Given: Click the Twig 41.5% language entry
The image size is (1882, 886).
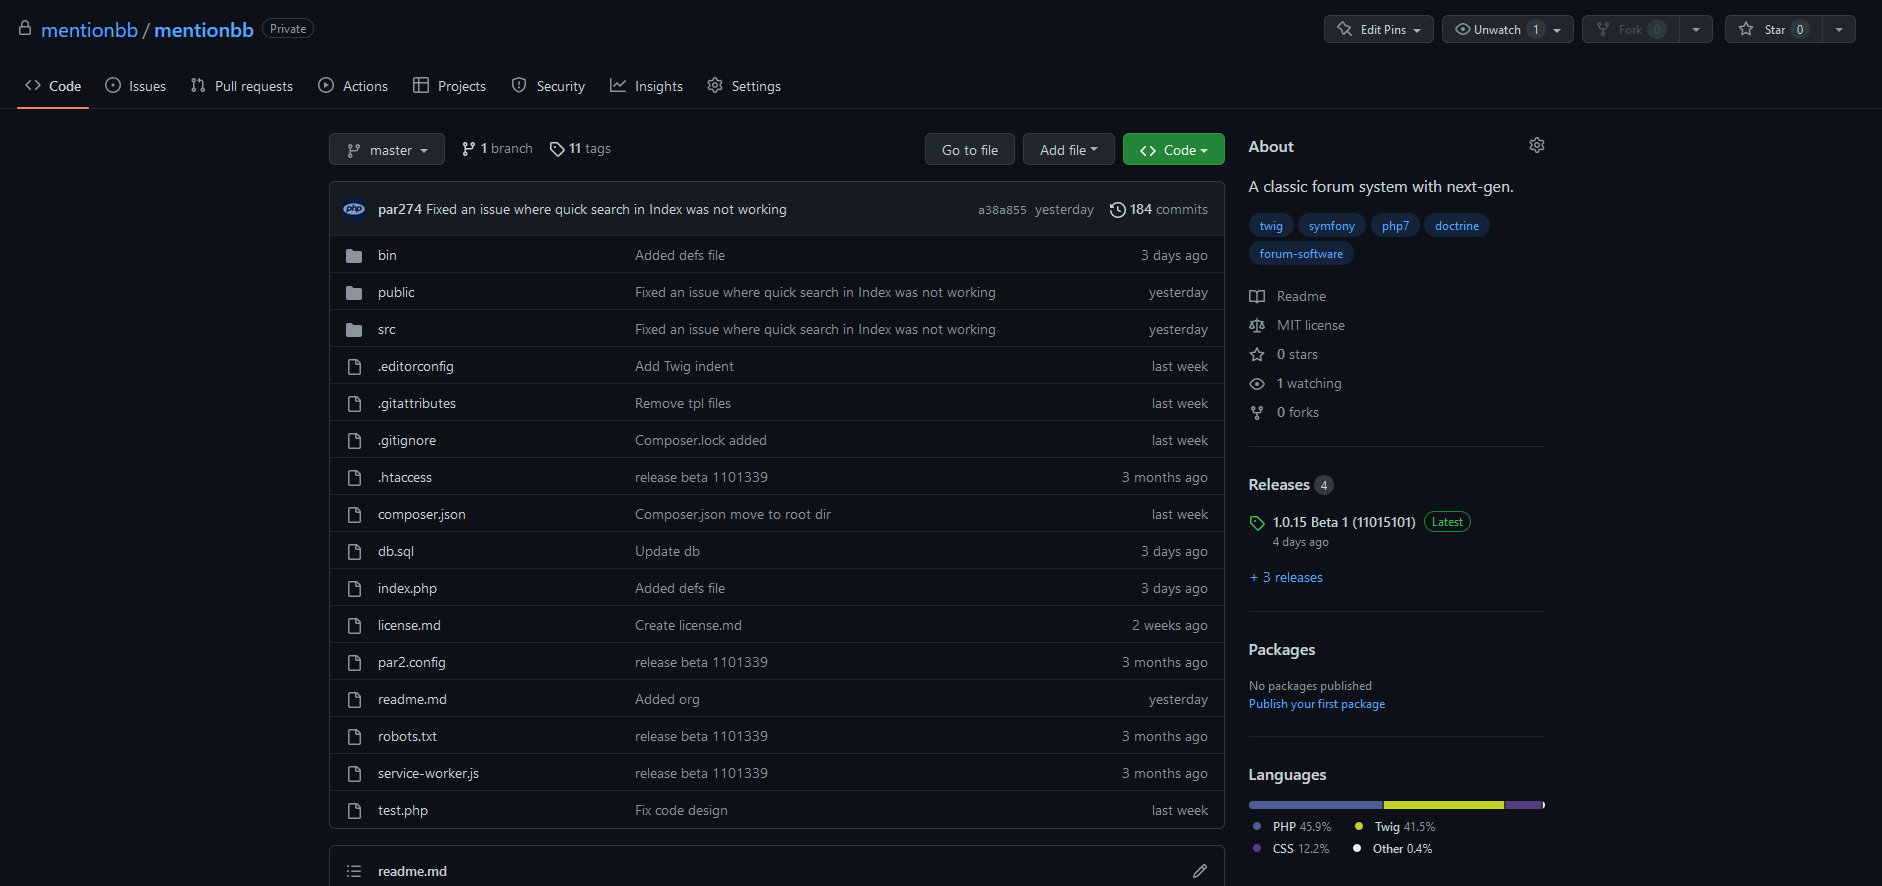Looking at the screenshot, I should click(1395, 827).
